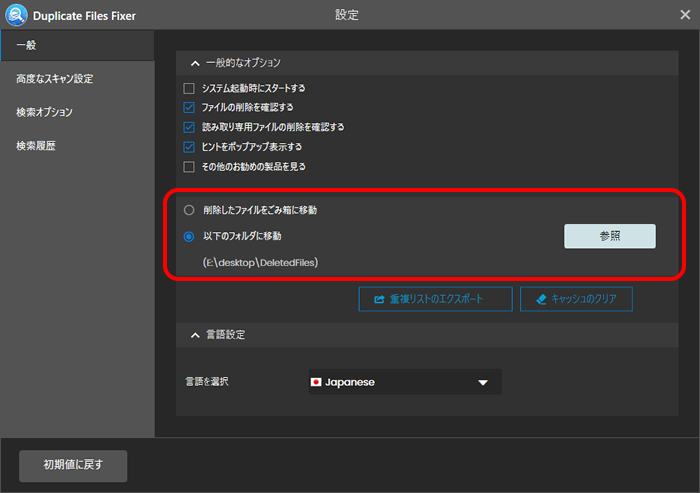
Task: Select the 一般 settings tab
Action: [x=77, y=45]
